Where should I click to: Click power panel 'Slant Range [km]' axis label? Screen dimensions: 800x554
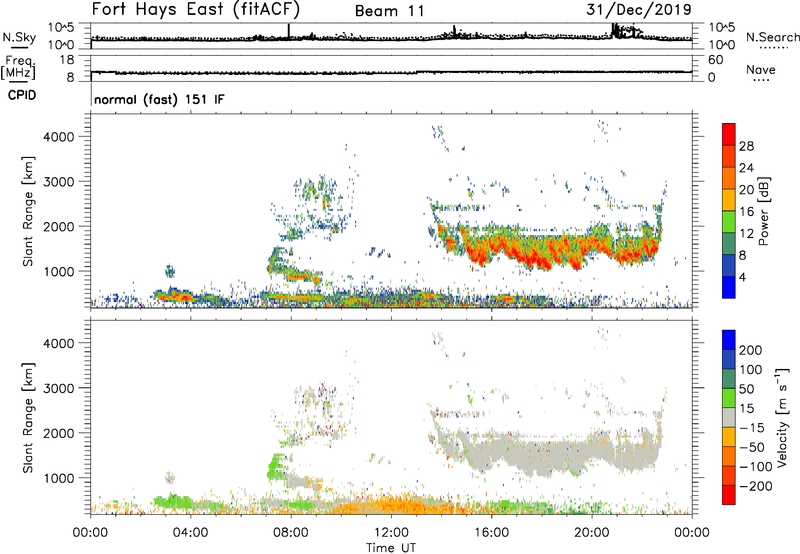pos(28,211)
